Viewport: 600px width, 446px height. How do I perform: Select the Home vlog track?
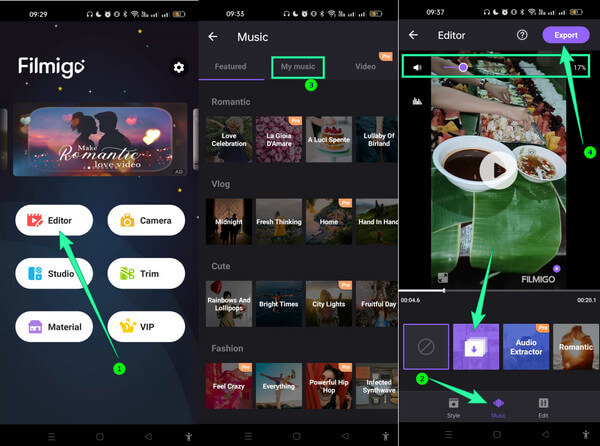click(x=329, y=222)
